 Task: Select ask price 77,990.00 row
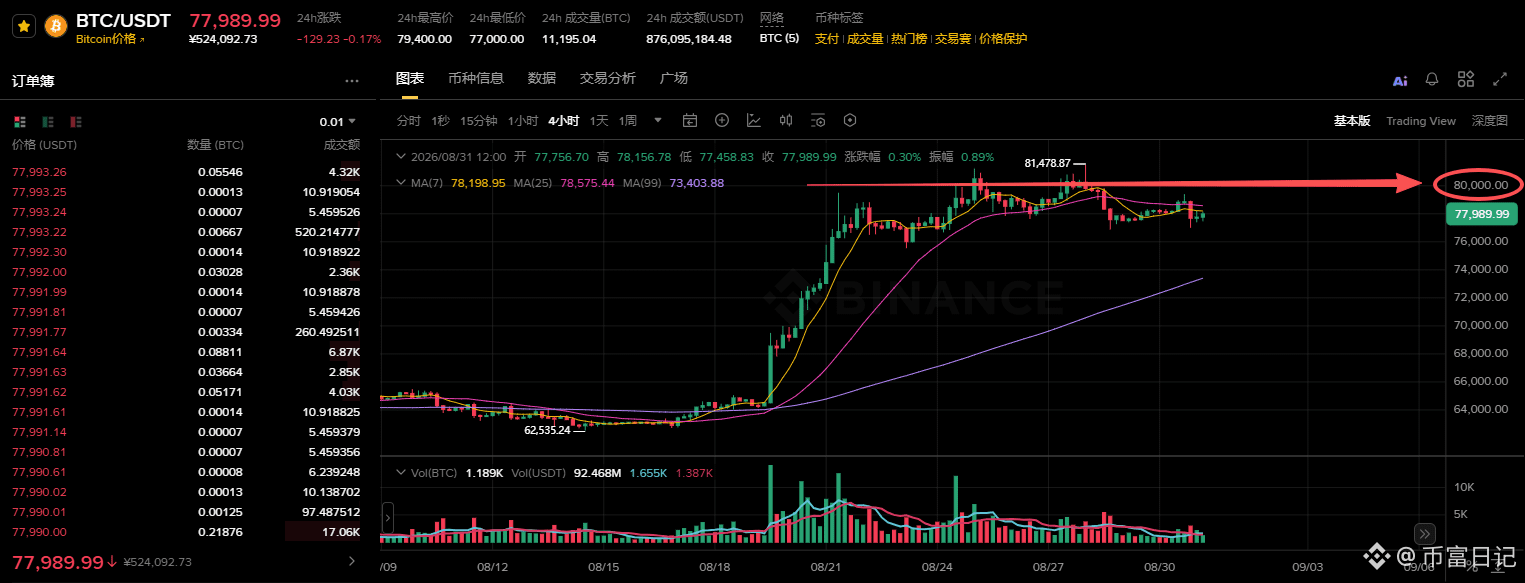click(x=186, y=532)
